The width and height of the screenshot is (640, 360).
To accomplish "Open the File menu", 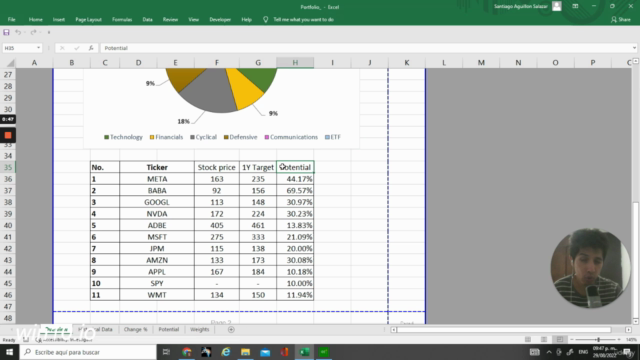I will pos(11,19).
